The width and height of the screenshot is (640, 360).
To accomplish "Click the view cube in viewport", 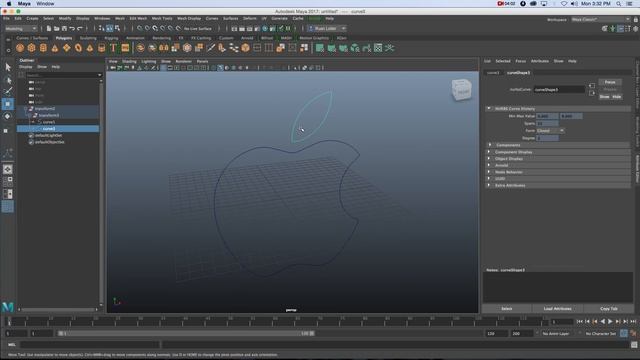I will [462, 90].
